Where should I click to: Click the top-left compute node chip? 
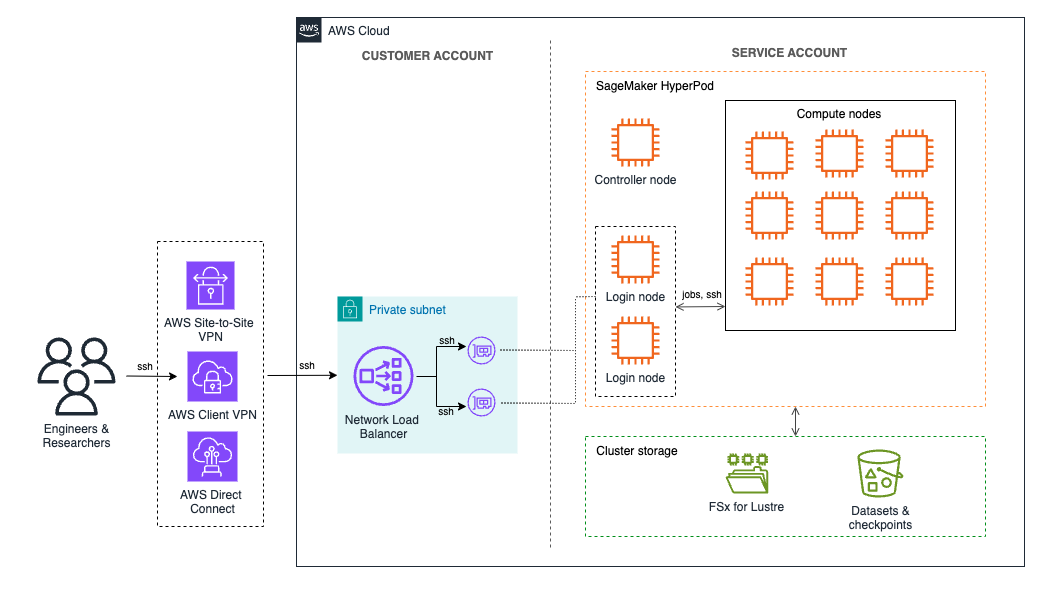pos(769,154)
